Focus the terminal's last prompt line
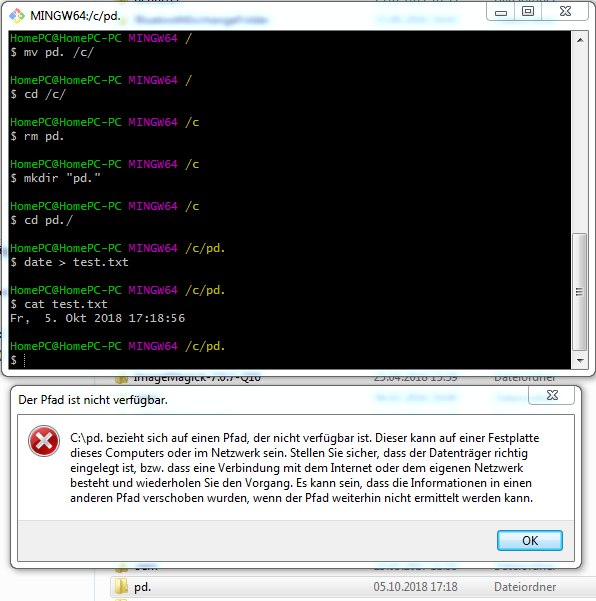 (x=289, y=360)
